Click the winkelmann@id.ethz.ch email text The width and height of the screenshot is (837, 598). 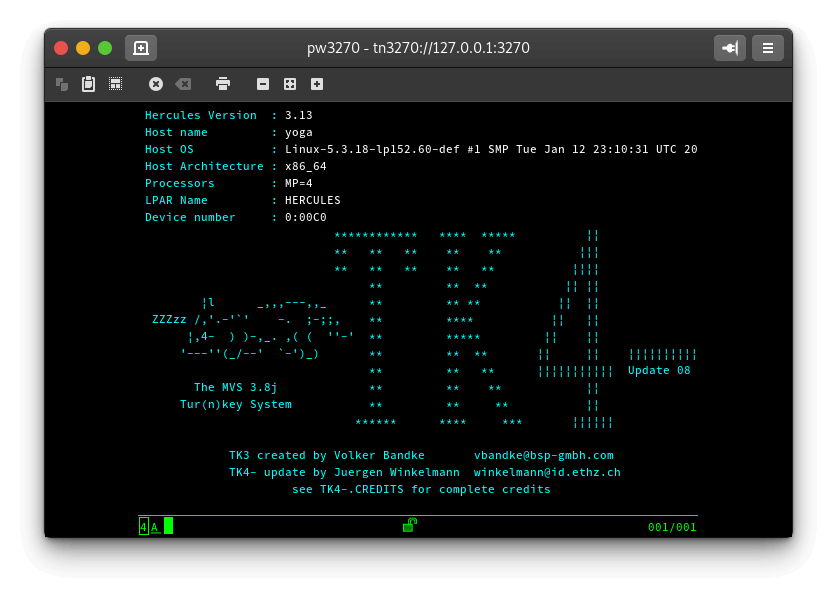(x=546, y=472)
